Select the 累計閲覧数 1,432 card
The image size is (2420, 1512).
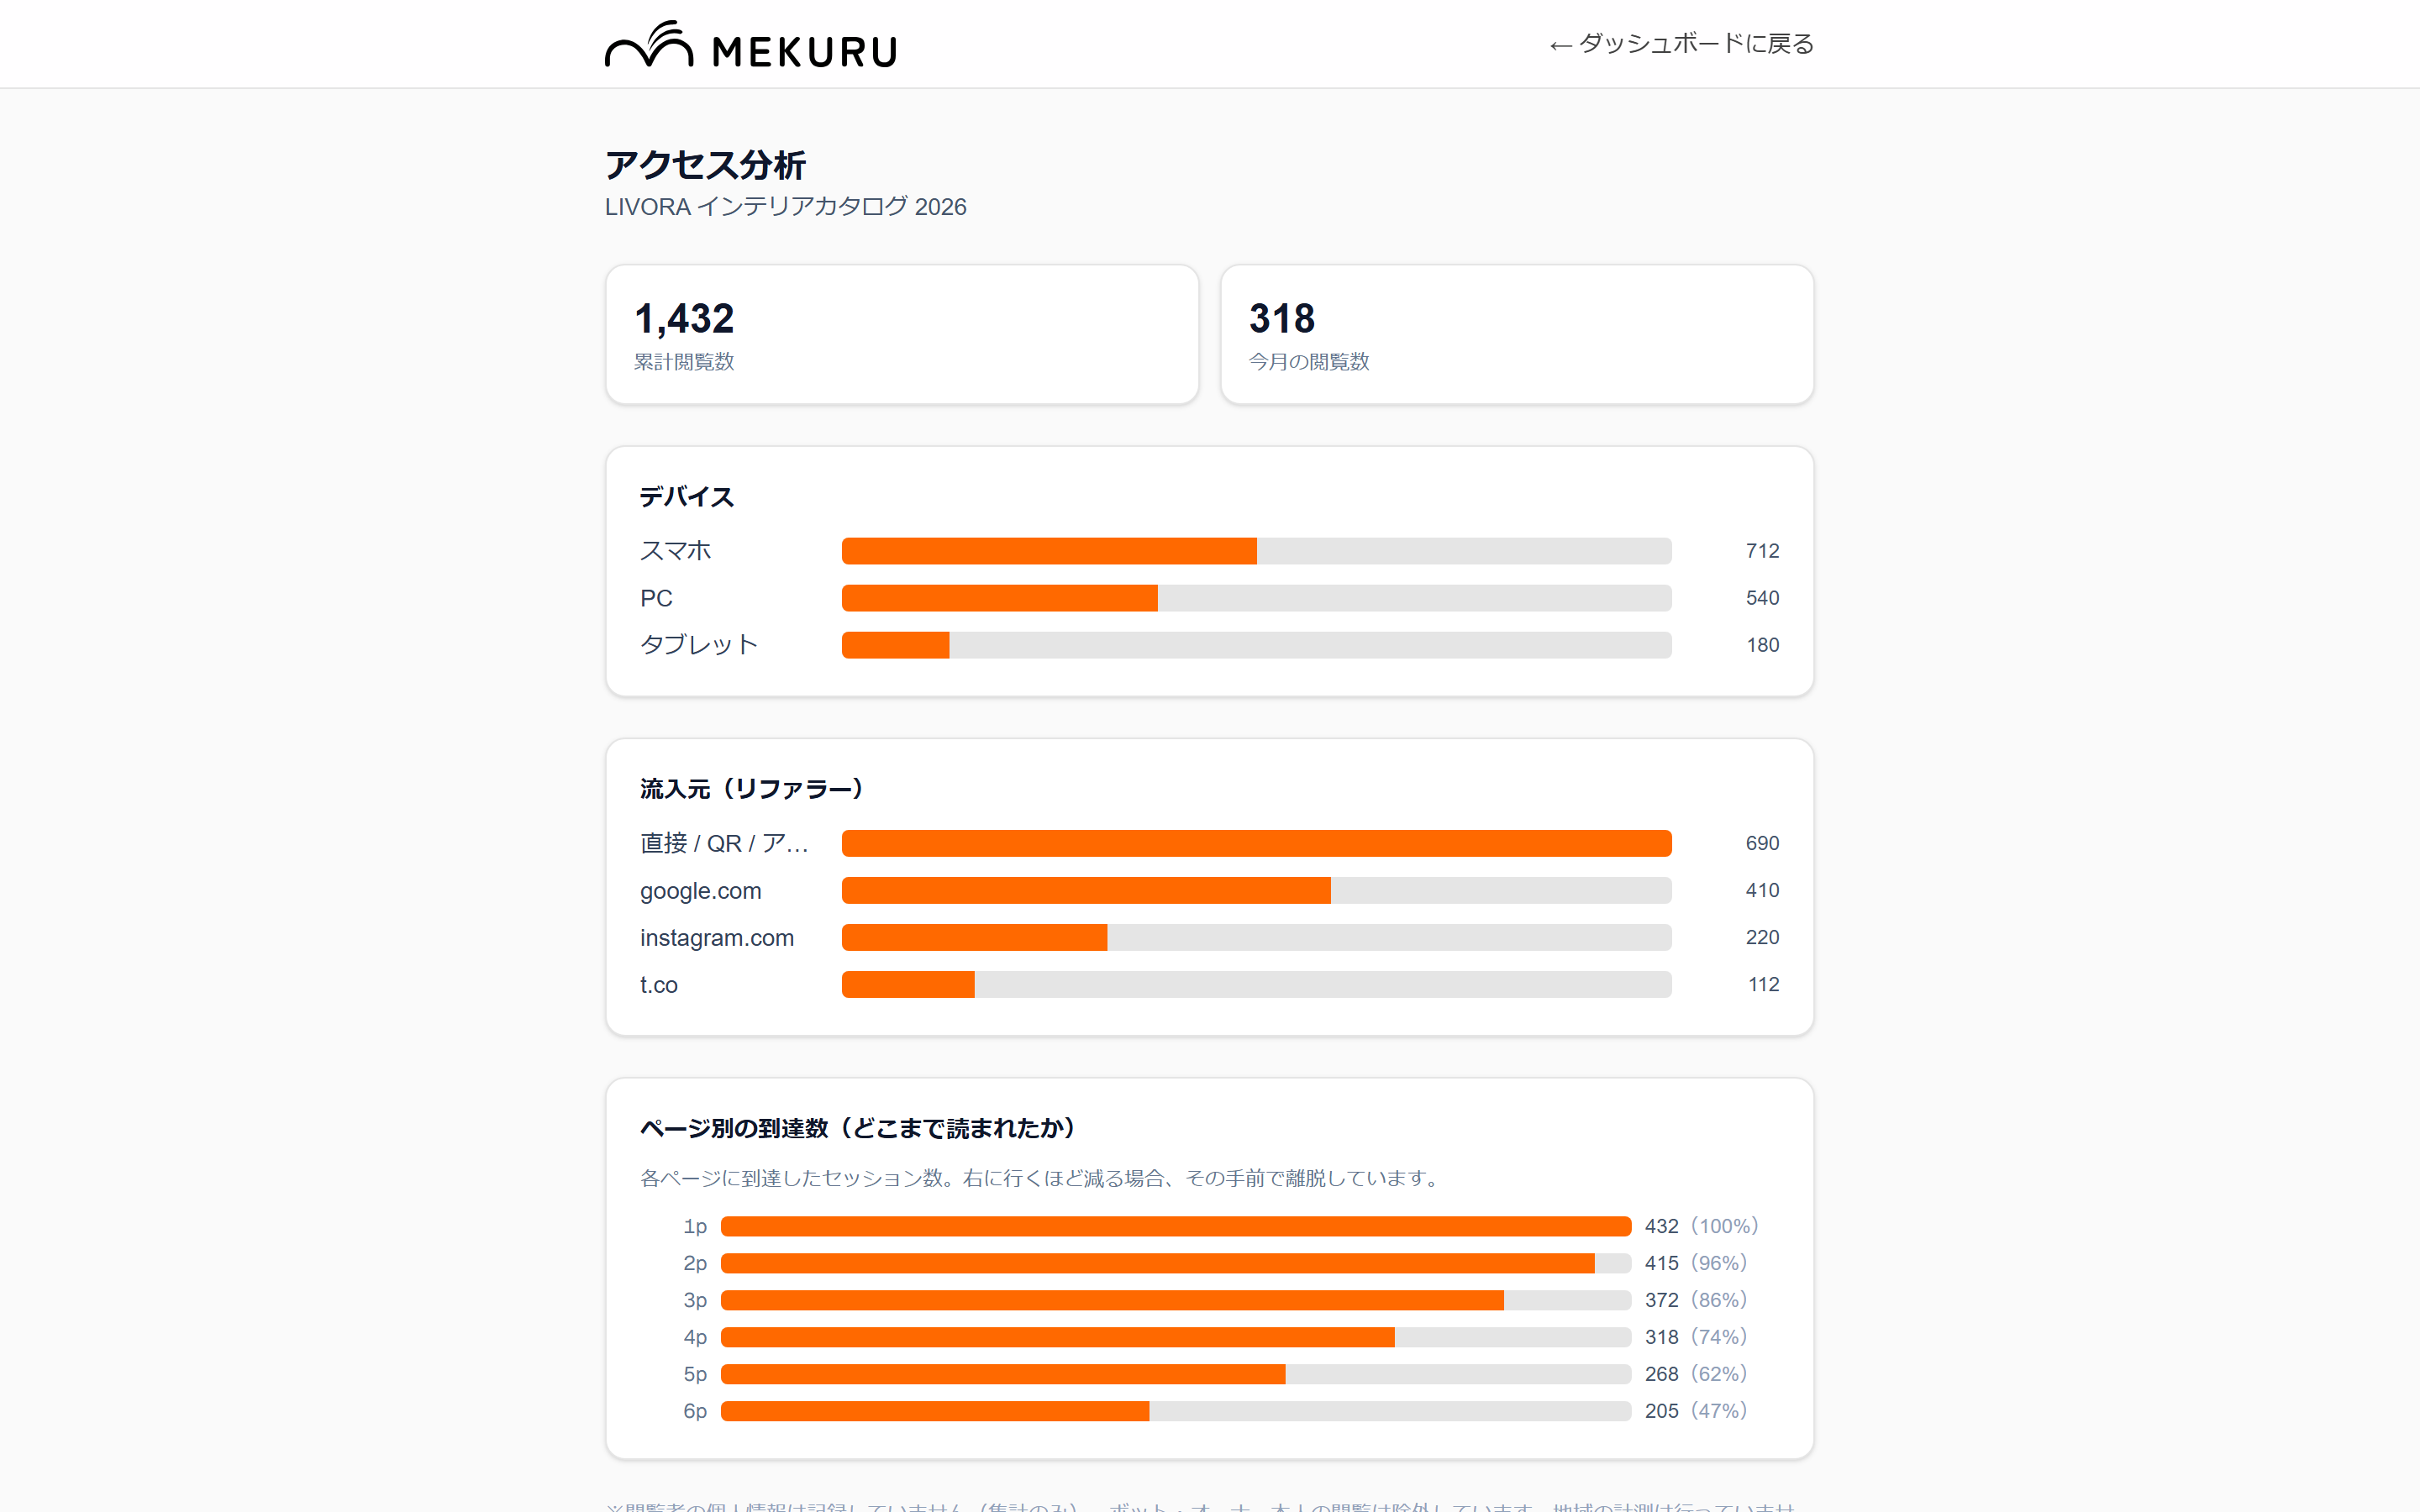pos(902,335)
